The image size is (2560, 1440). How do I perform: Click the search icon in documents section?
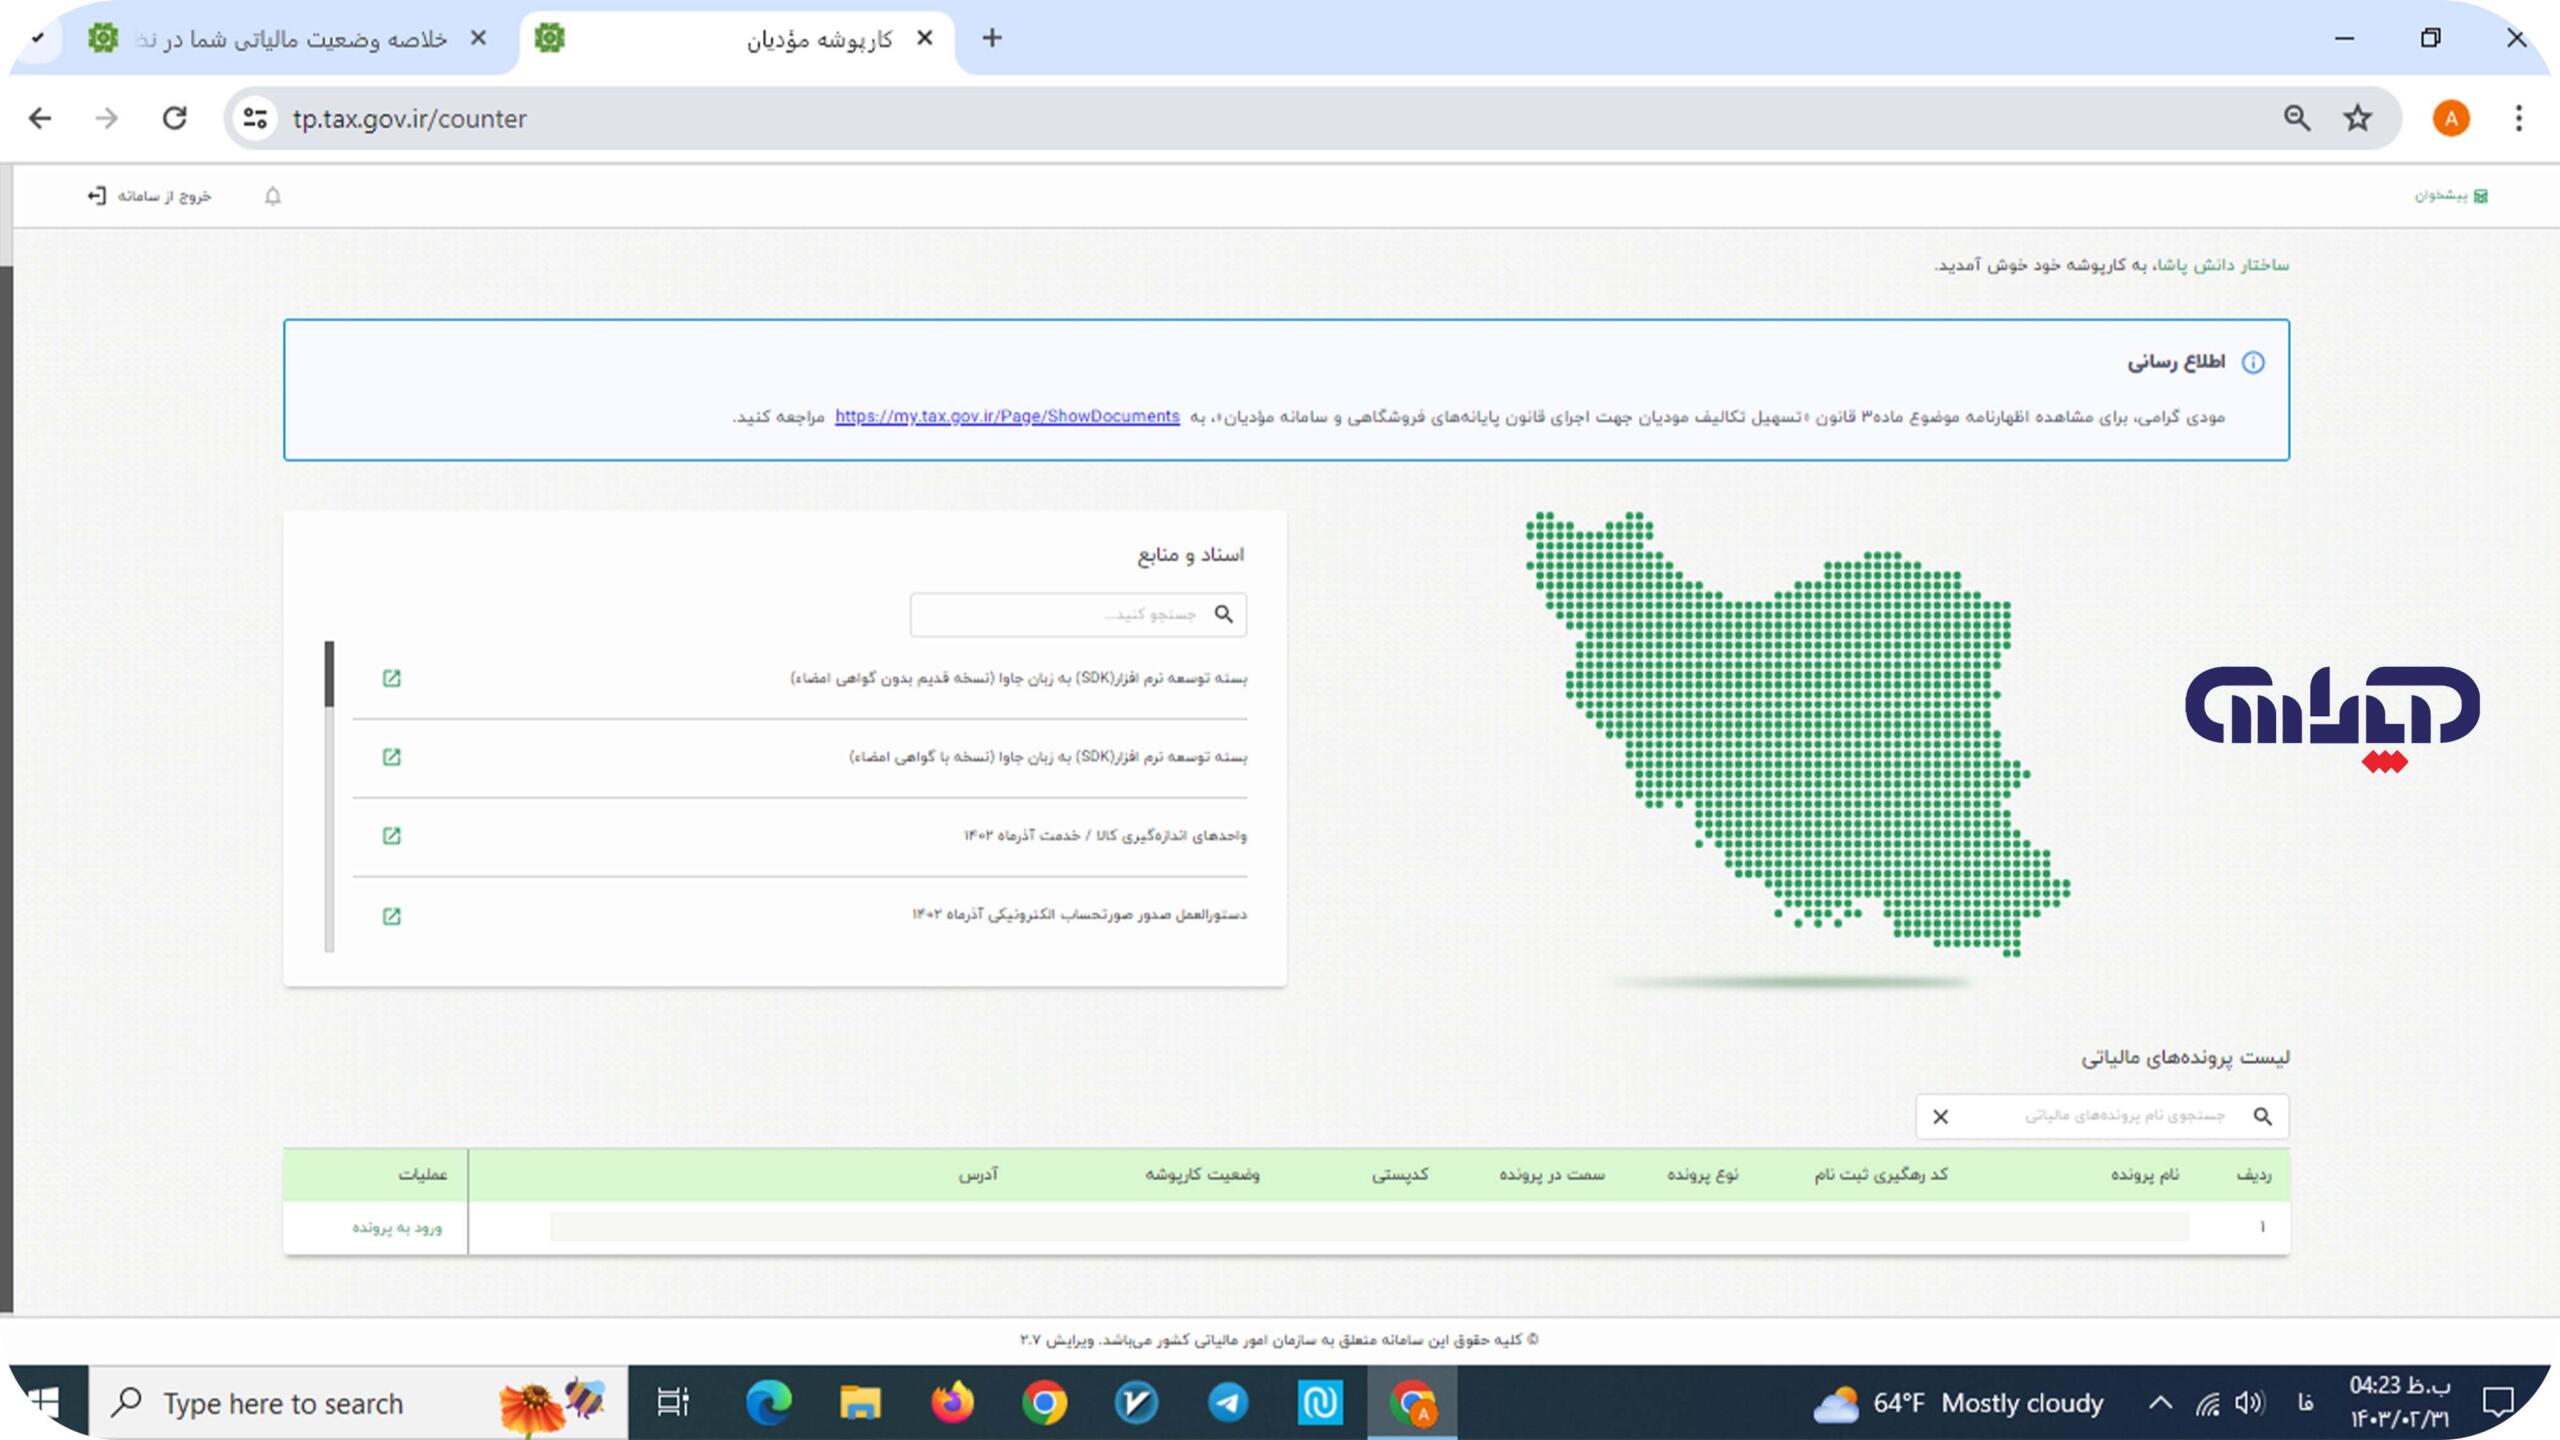point(1225,614)
